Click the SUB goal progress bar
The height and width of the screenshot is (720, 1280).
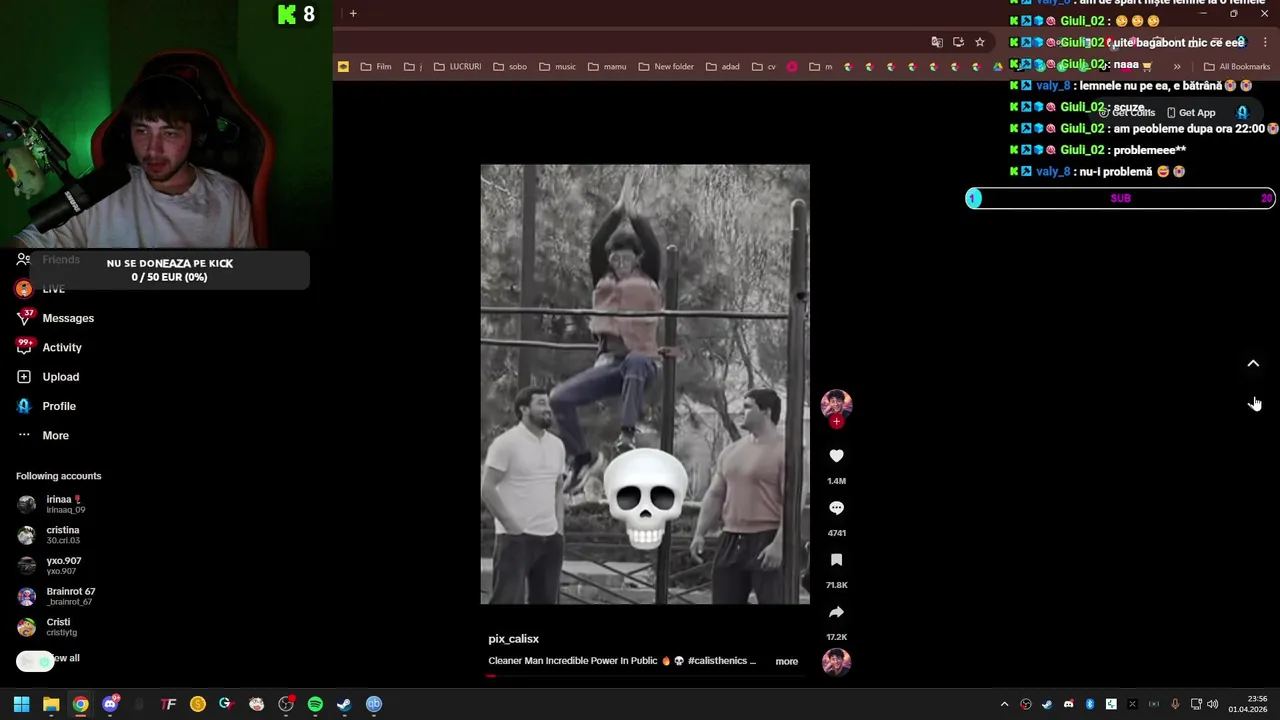(1120, 198)
